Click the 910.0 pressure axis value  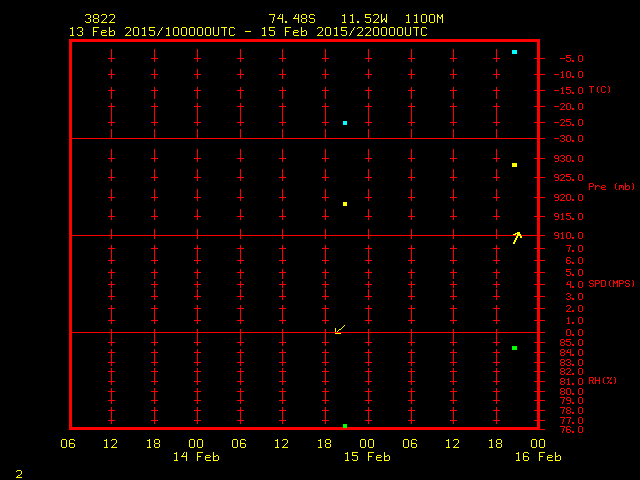click(569, 236)
